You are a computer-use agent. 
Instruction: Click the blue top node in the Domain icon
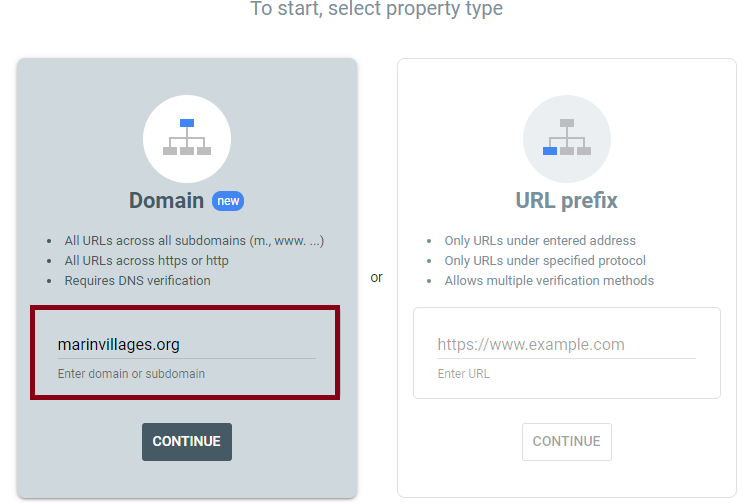tap(187, 123)
